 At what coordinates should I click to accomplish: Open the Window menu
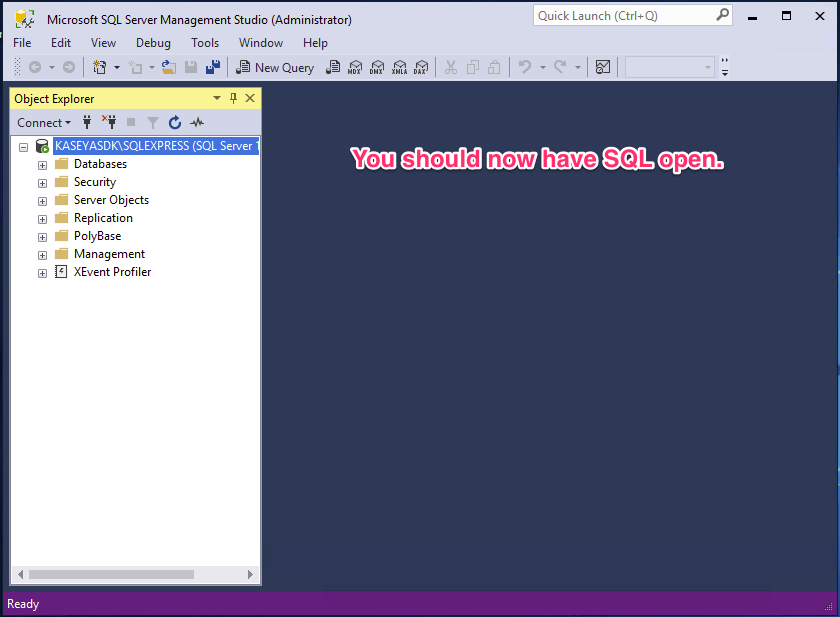pos(261,43)
